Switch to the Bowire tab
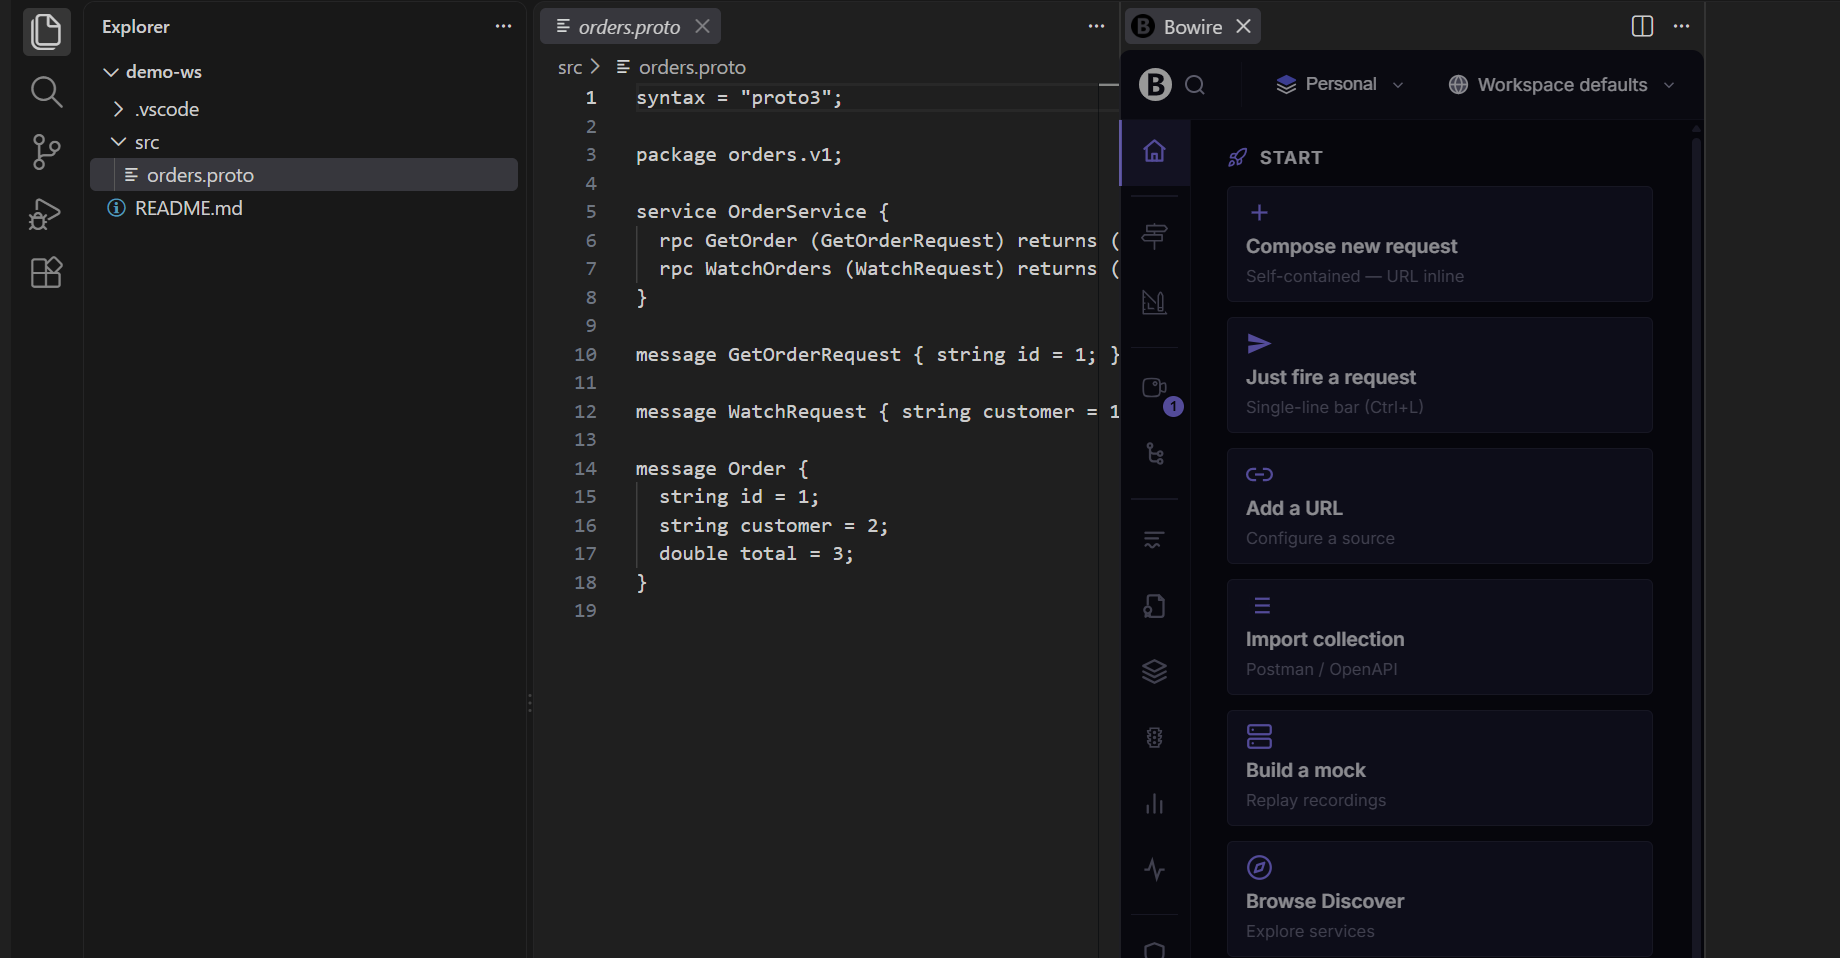The width and height of the screenshot is (1840, 958). click(x=1193, y=26)
